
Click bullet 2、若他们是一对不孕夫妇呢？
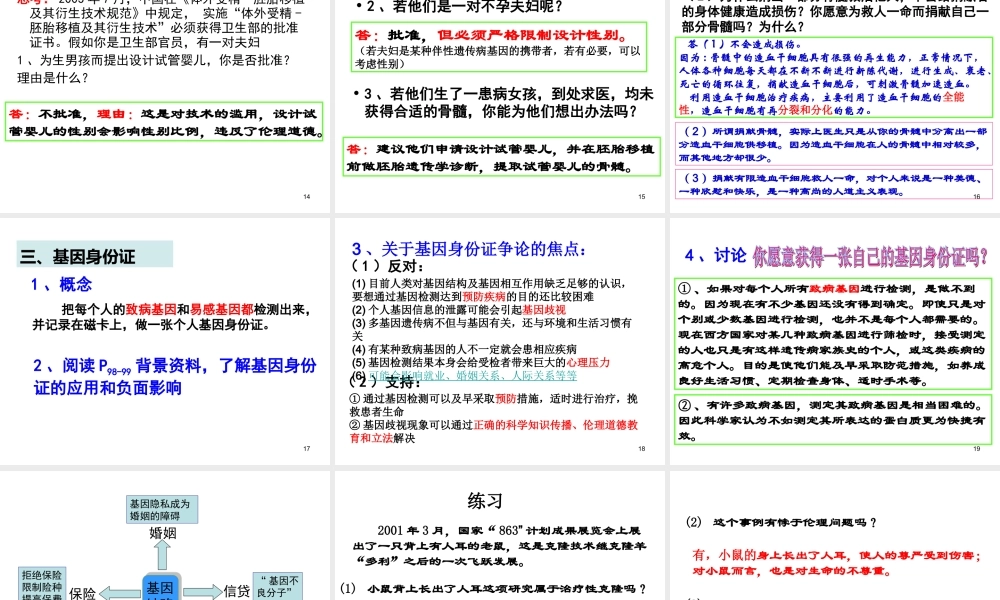tap(460, 7)
